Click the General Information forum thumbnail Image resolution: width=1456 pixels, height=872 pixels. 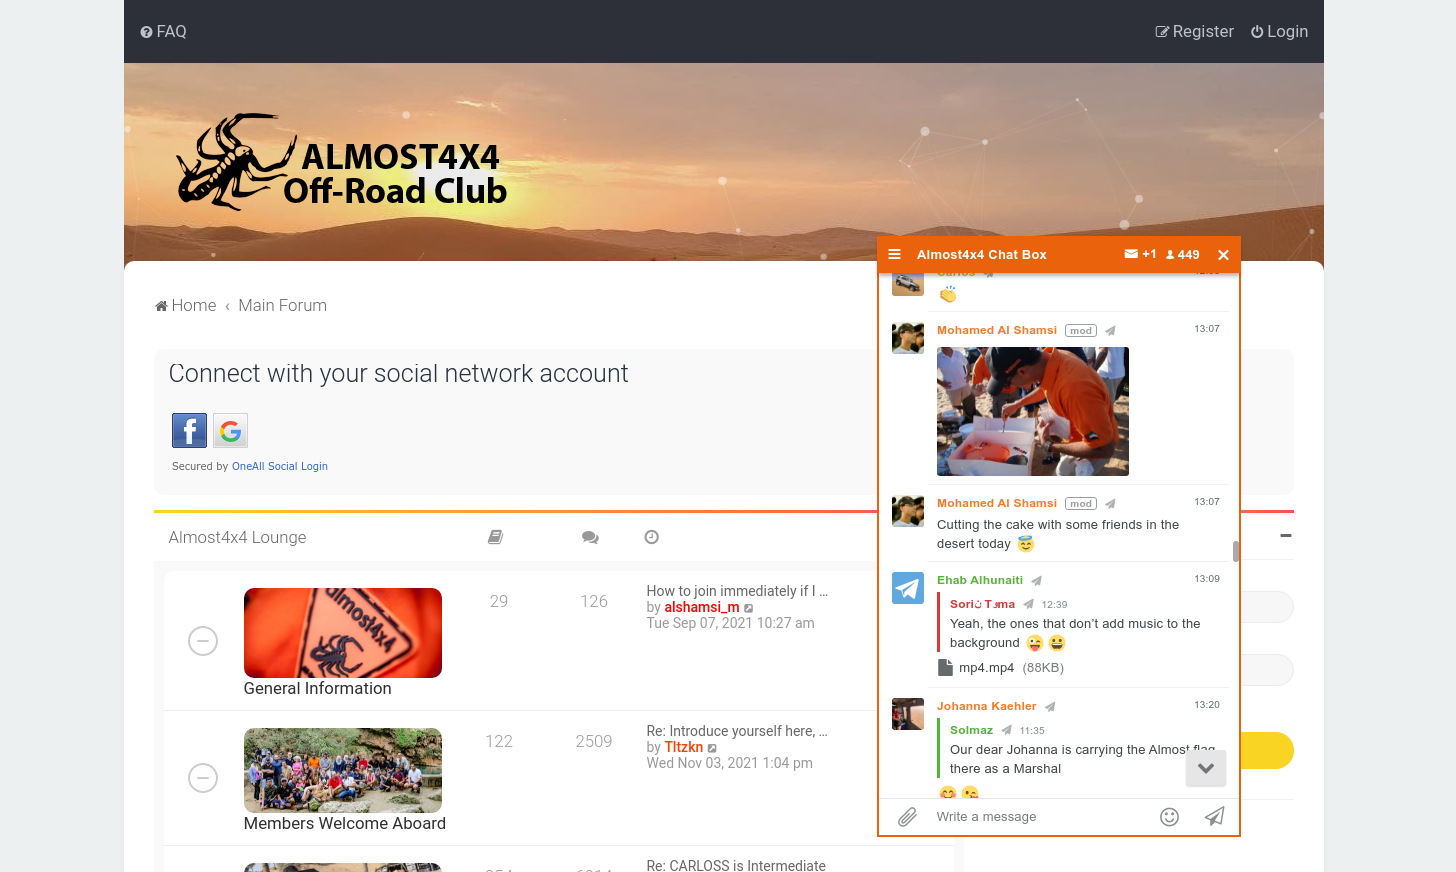tap(343, 633)
